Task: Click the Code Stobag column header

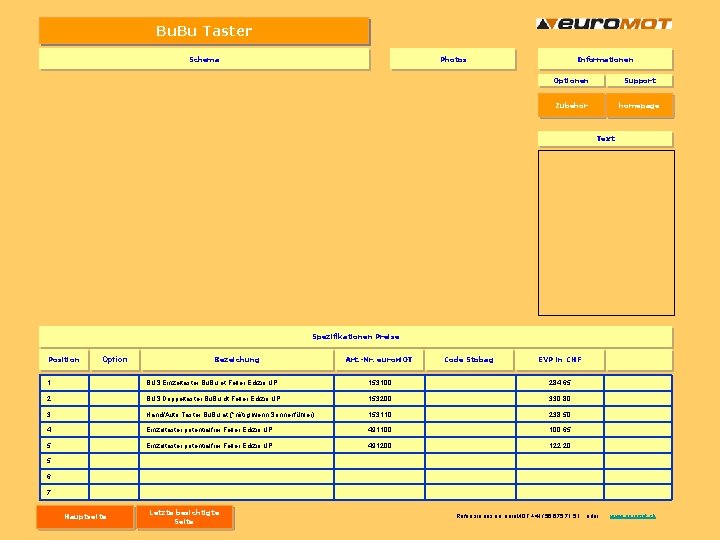Action: 469,360
